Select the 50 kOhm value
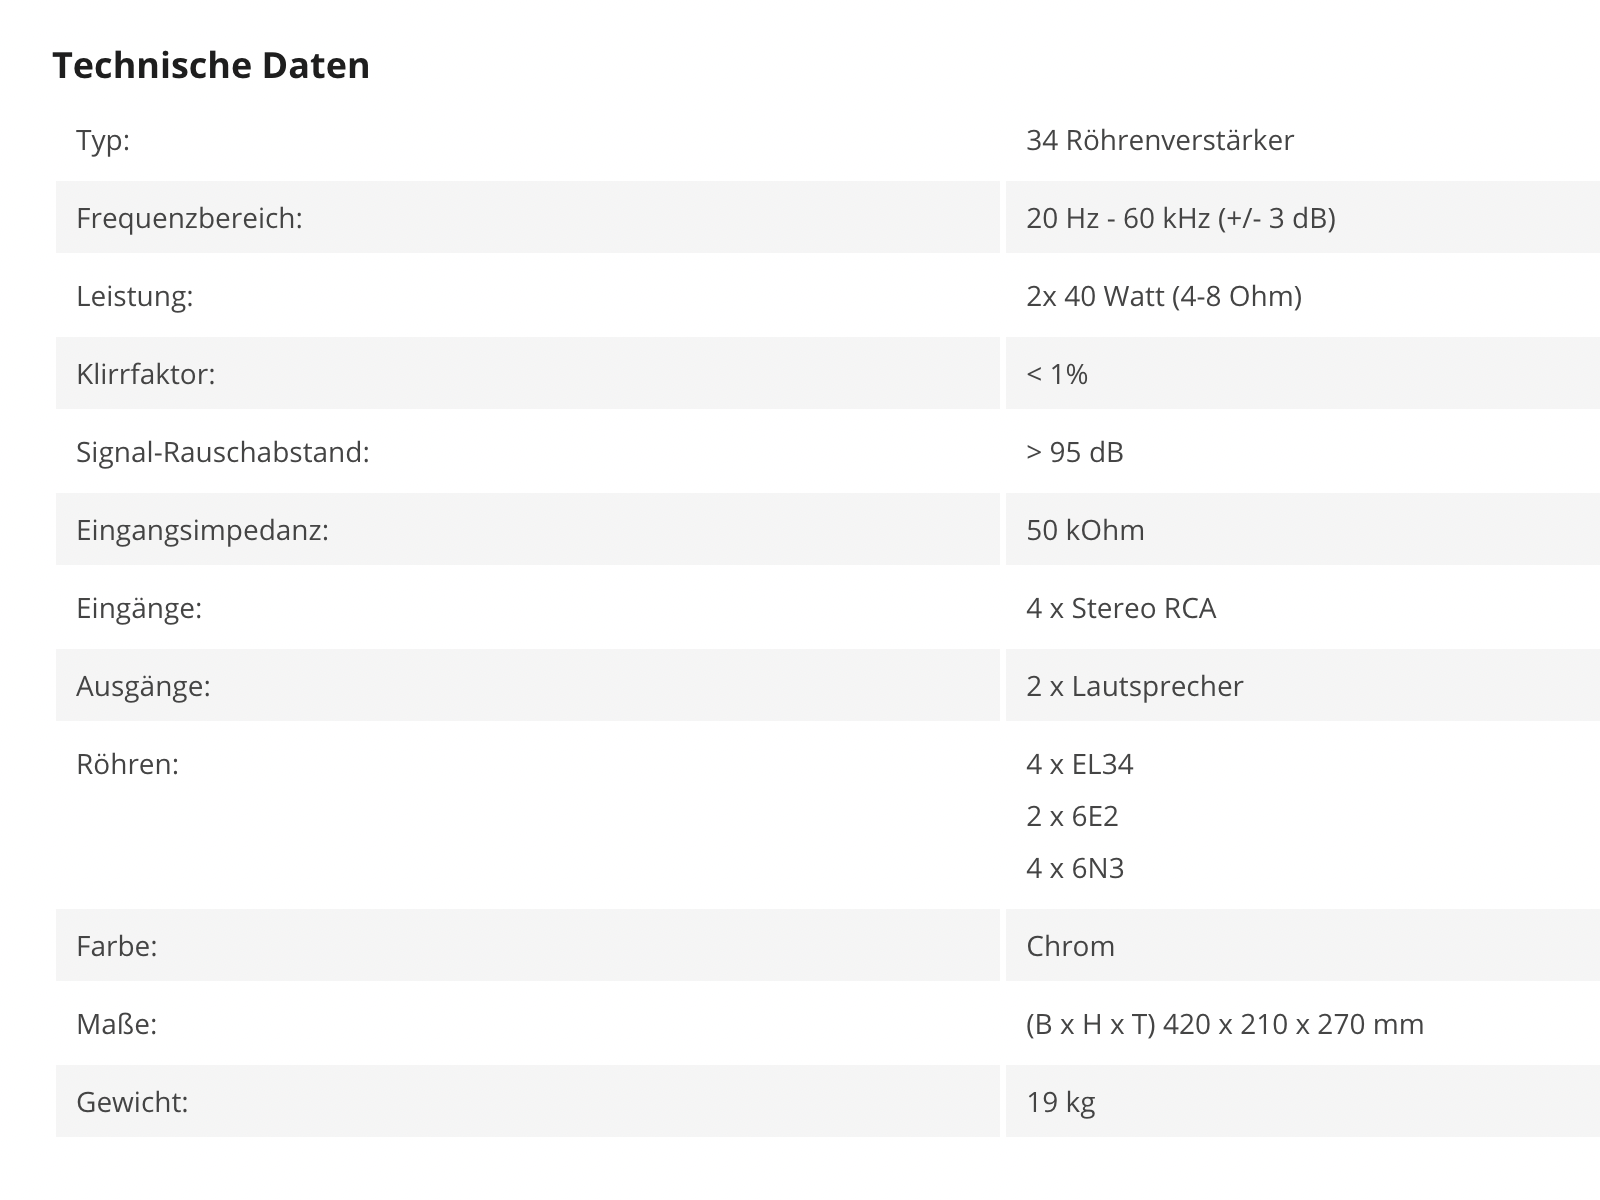 (1085, 530)
